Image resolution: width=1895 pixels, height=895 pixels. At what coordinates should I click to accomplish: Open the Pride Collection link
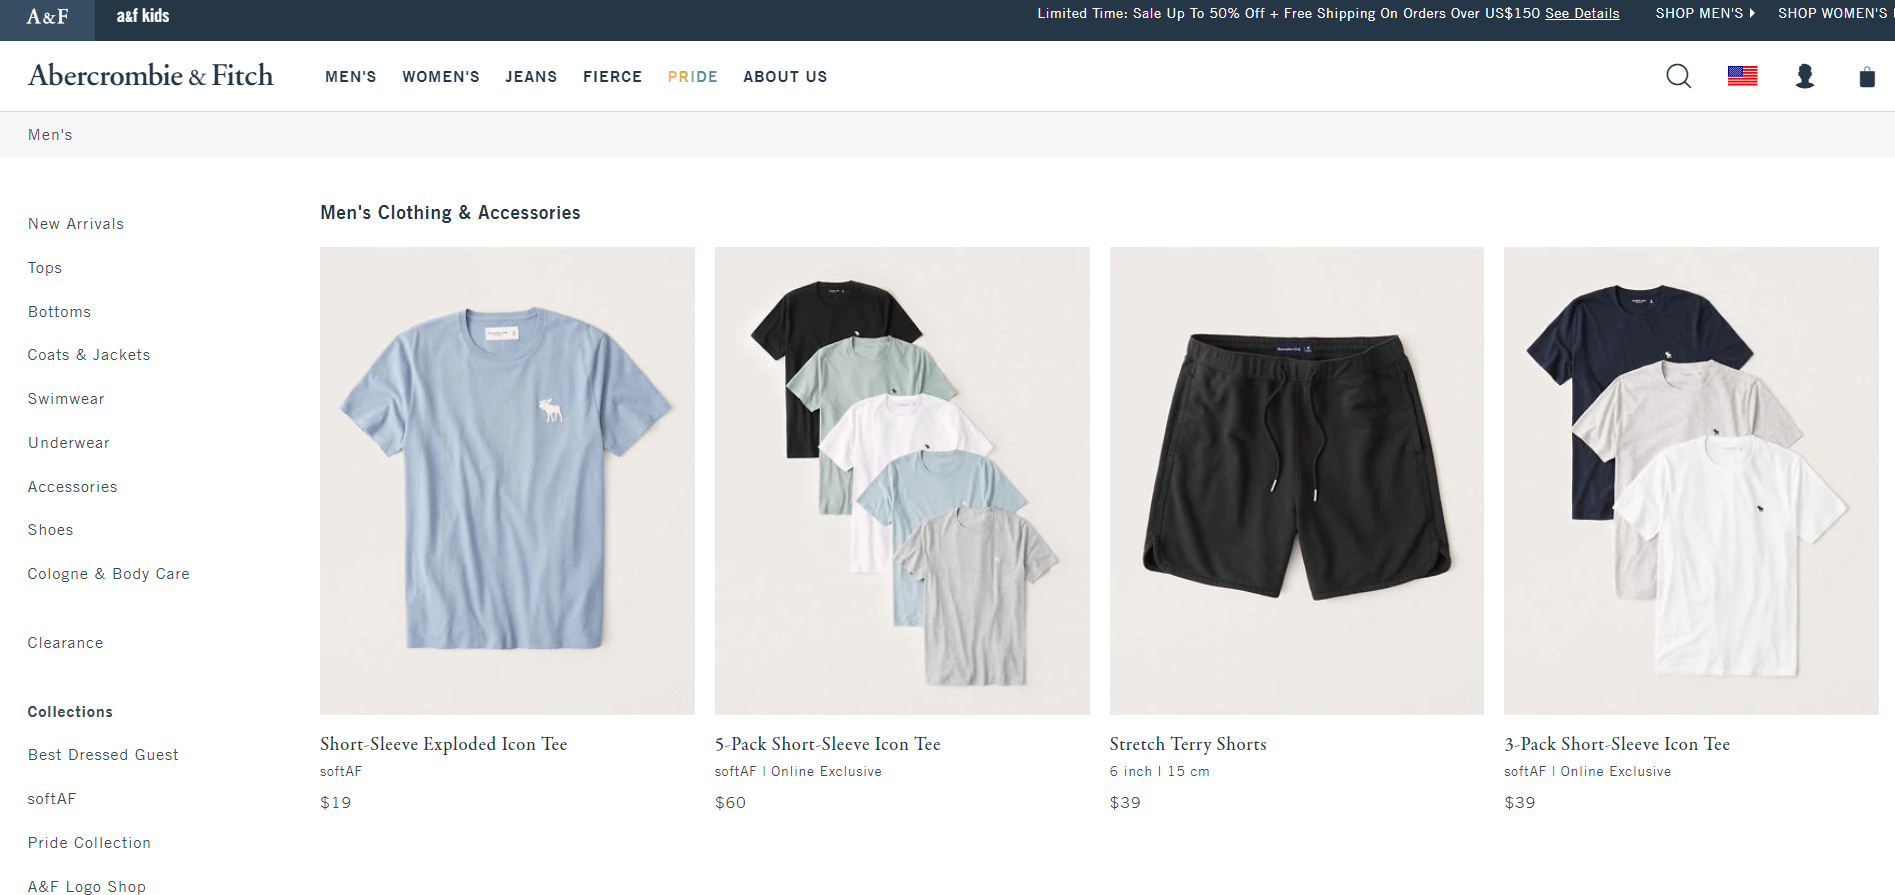pyautogui.click(x=89, y=843)
